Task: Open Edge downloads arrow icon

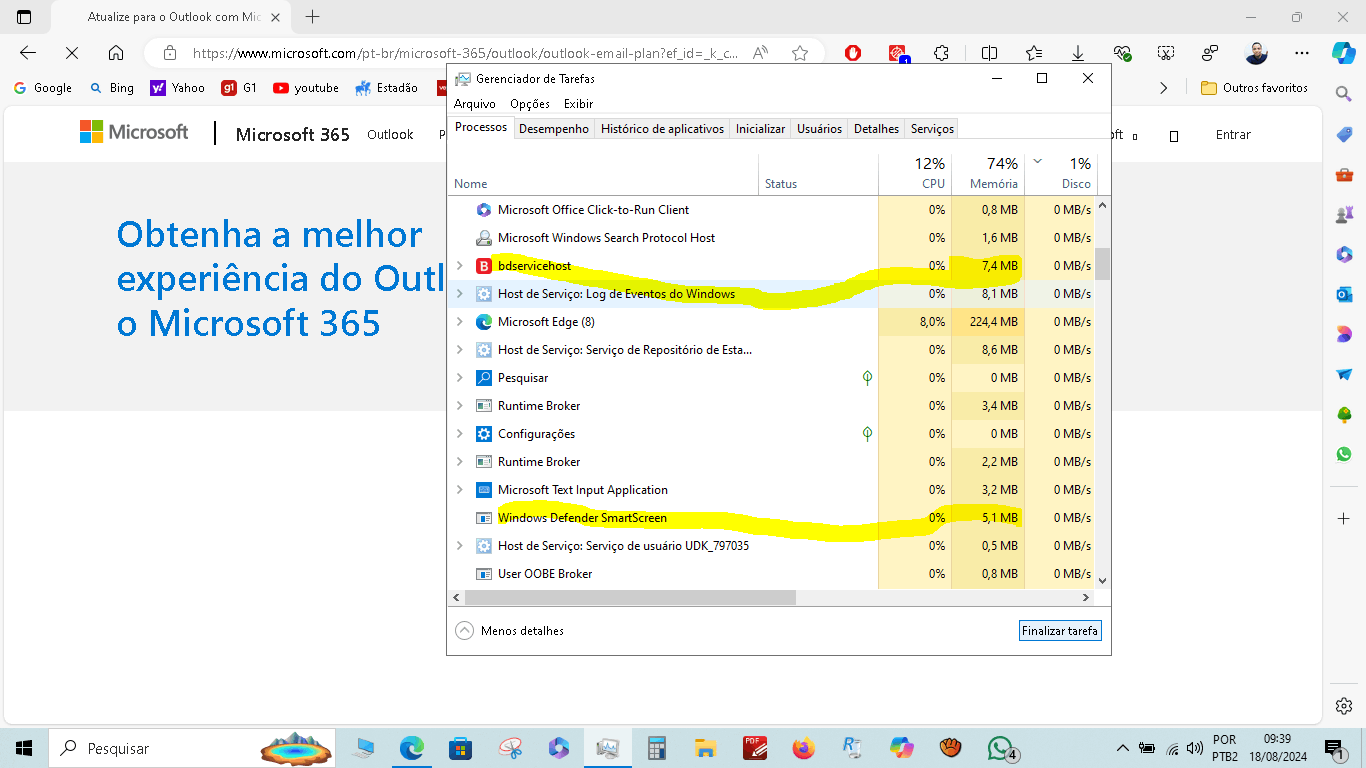Action: click(x=1078, y=53)
